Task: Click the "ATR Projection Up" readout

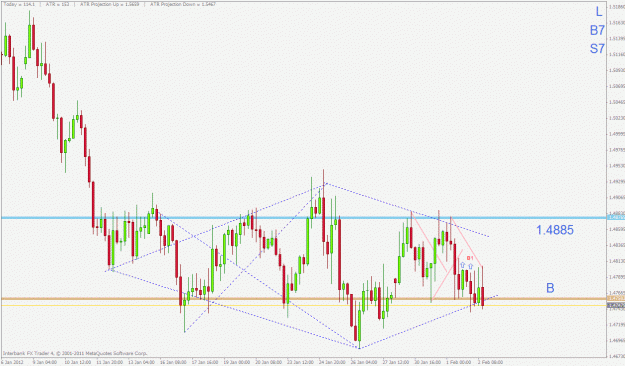Action: tap(110, 4)
